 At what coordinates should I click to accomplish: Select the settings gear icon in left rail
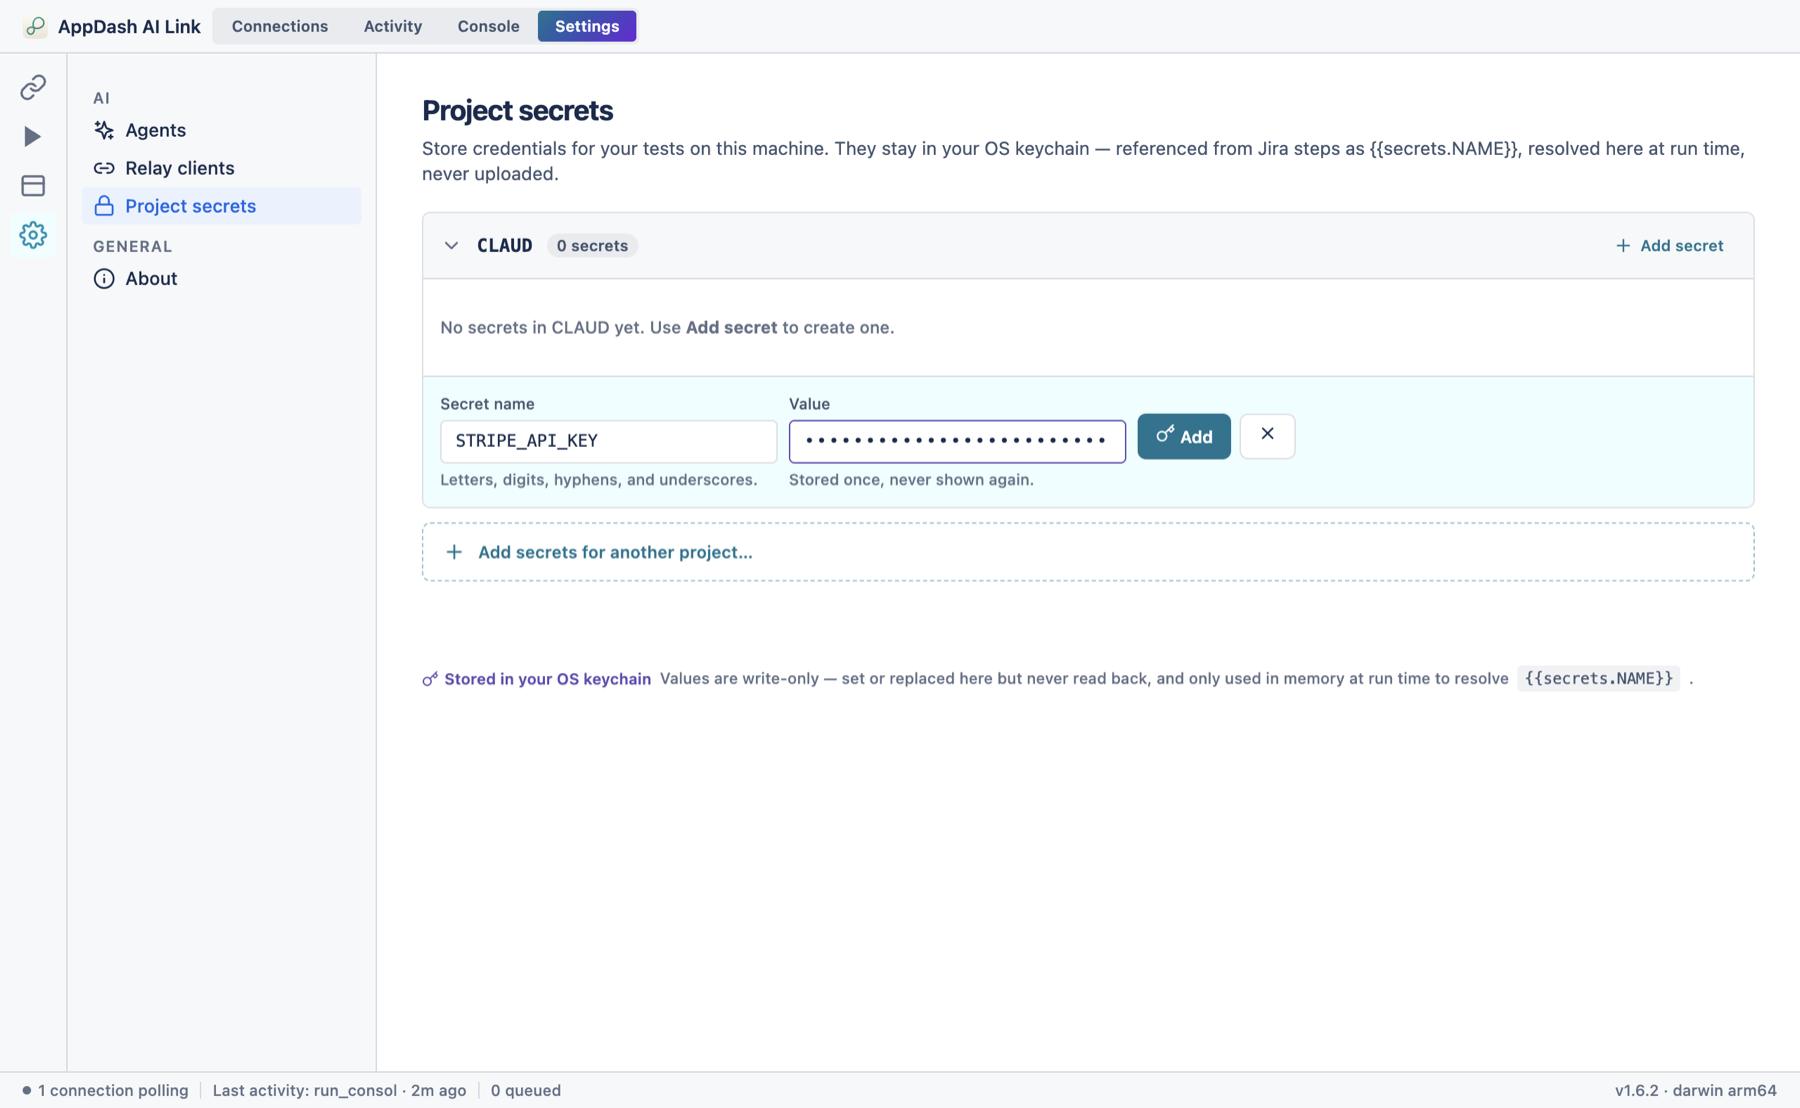pos(33,235)
